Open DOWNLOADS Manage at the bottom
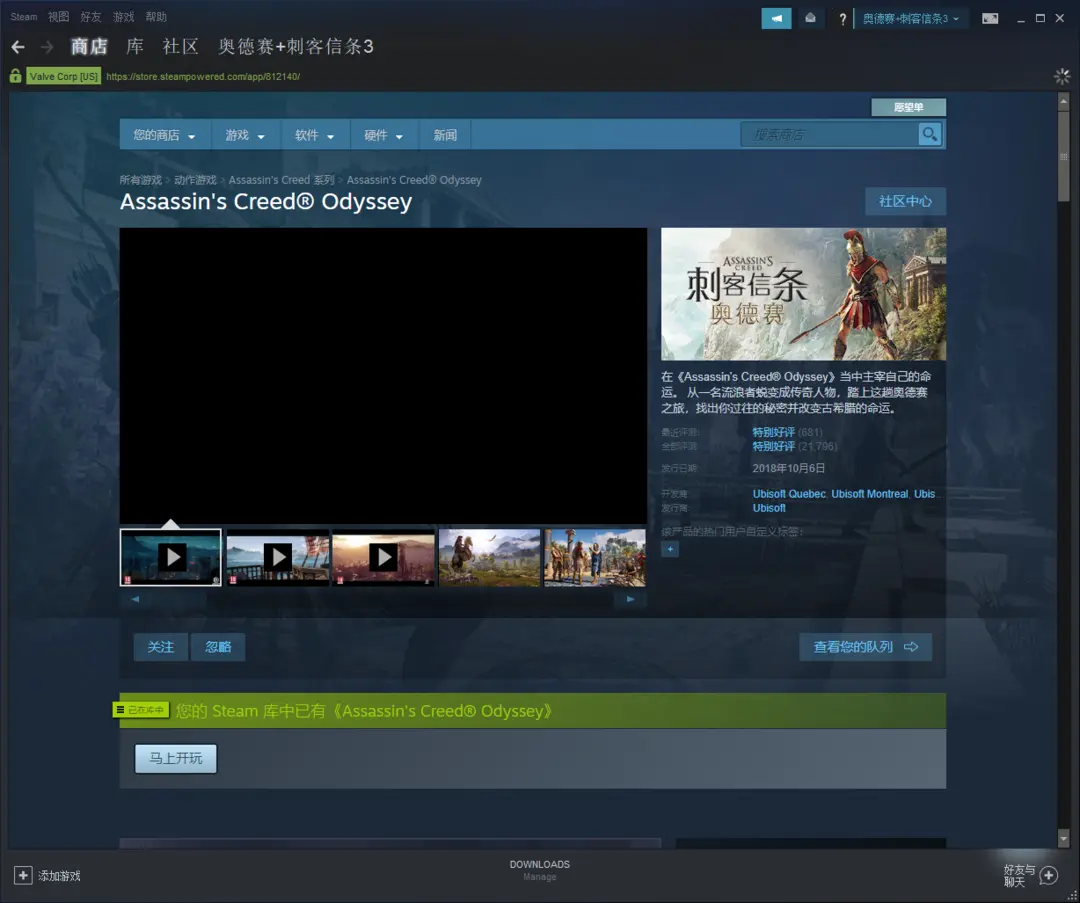This screenshot has width=1080, height=903. pos(539,870)
